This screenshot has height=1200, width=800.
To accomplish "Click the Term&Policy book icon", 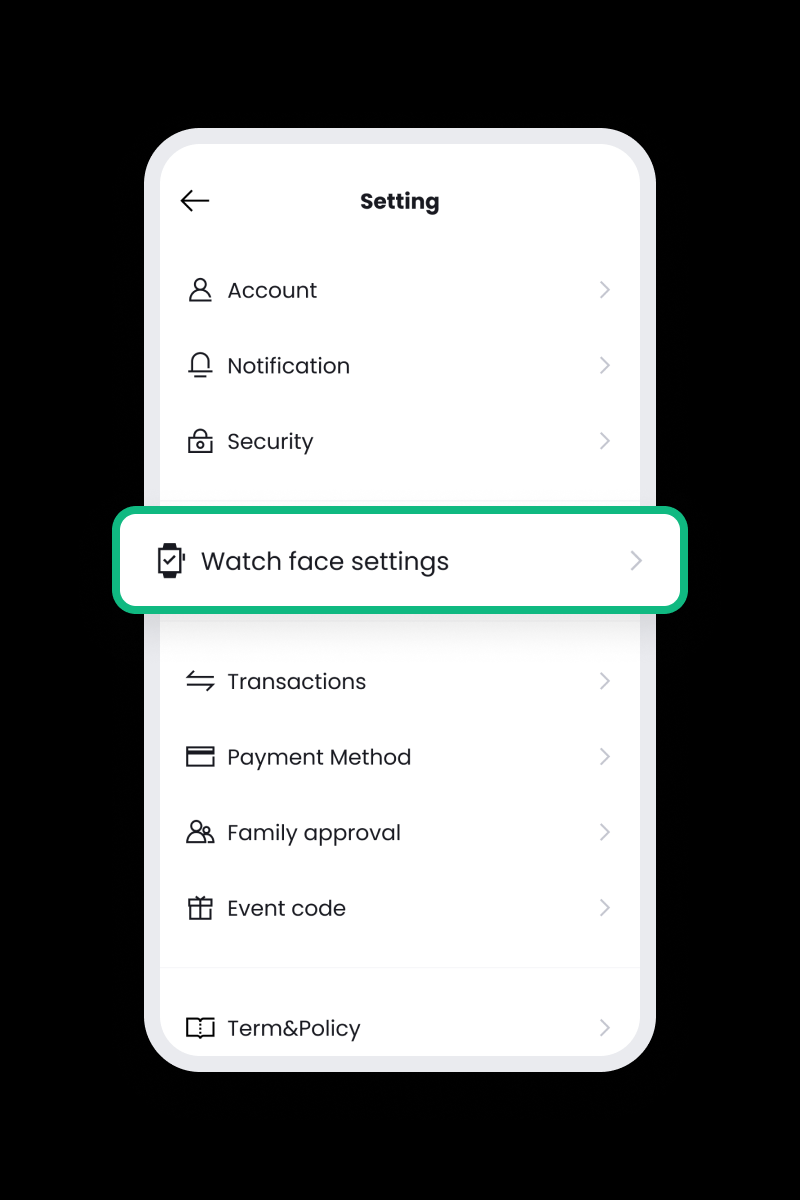I will [200, 1028].
